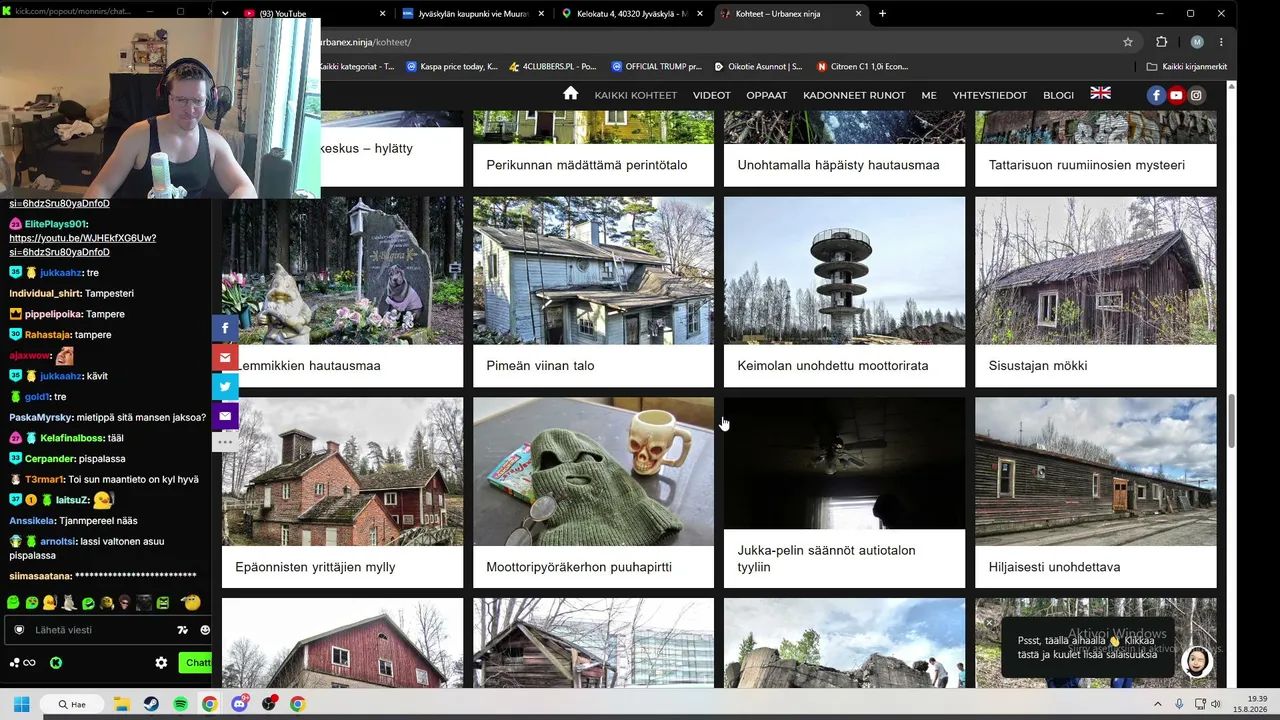This screenshot has height=720, width=1280.
Task: Open Steam from taskbar
Action: [151, 704]
